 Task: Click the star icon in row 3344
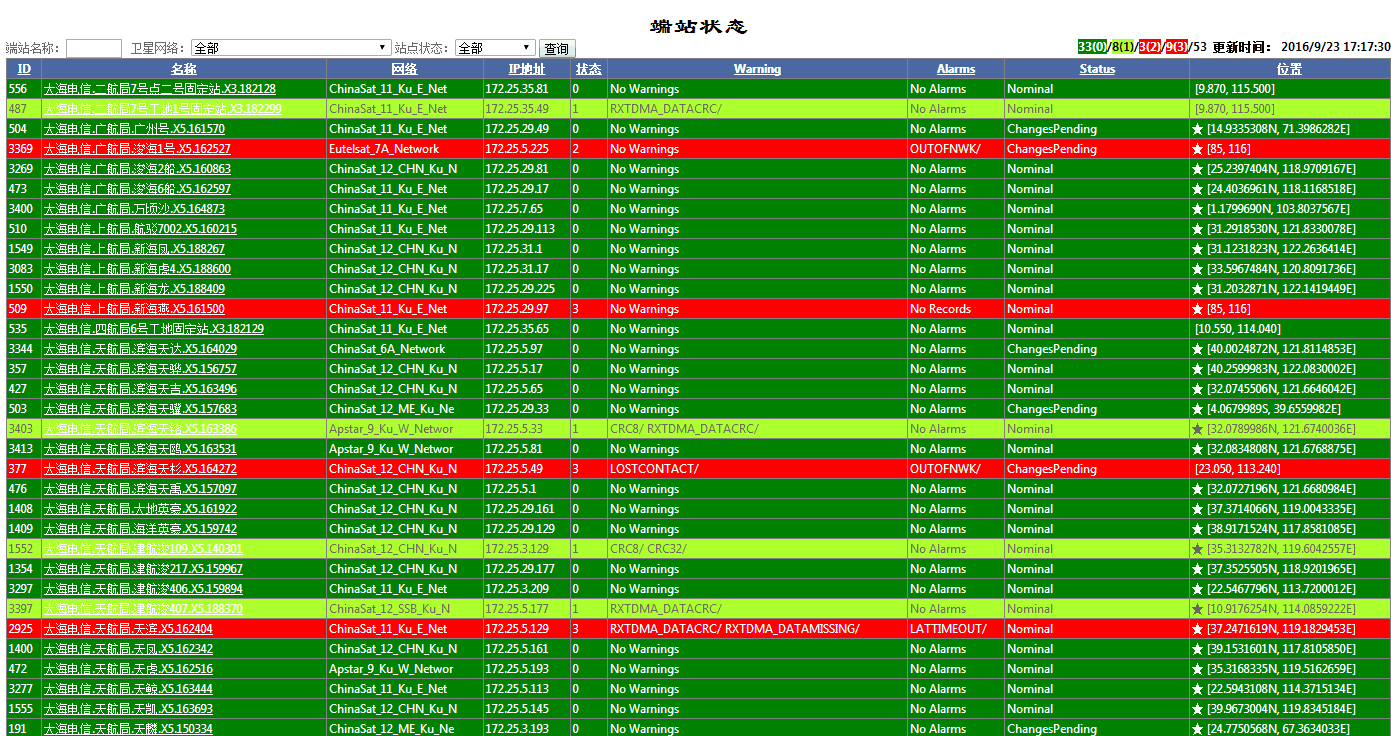[x=1197, y=349]
